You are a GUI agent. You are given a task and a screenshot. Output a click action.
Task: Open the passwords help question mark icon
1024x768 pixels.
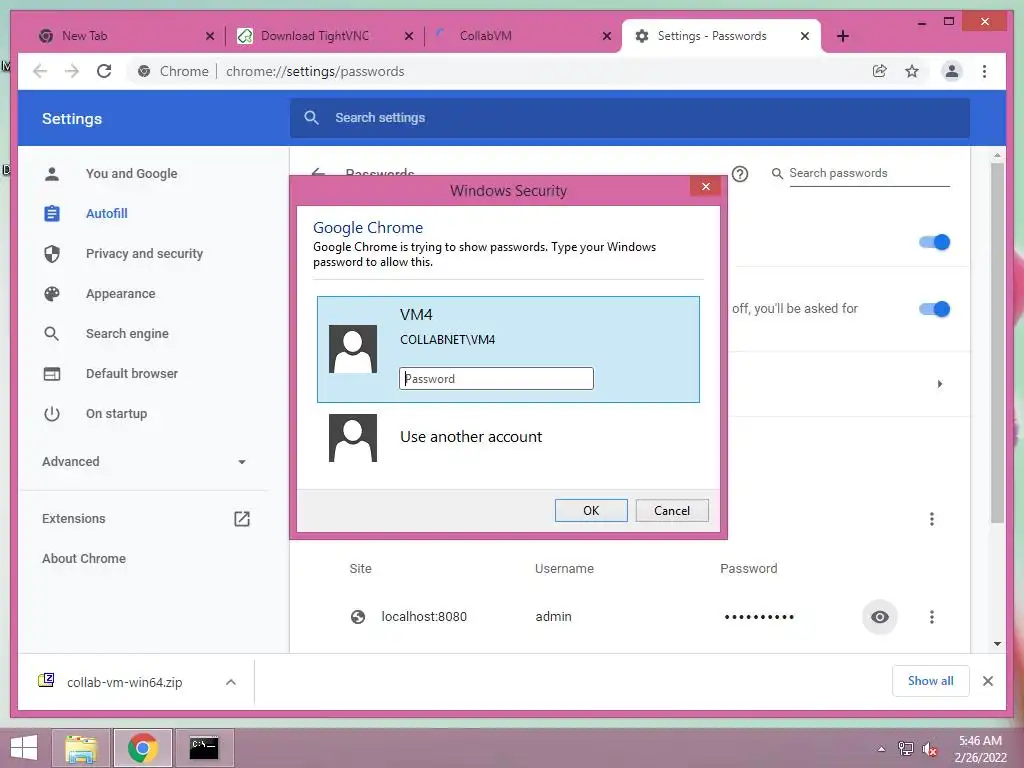[x=740, y=174]
